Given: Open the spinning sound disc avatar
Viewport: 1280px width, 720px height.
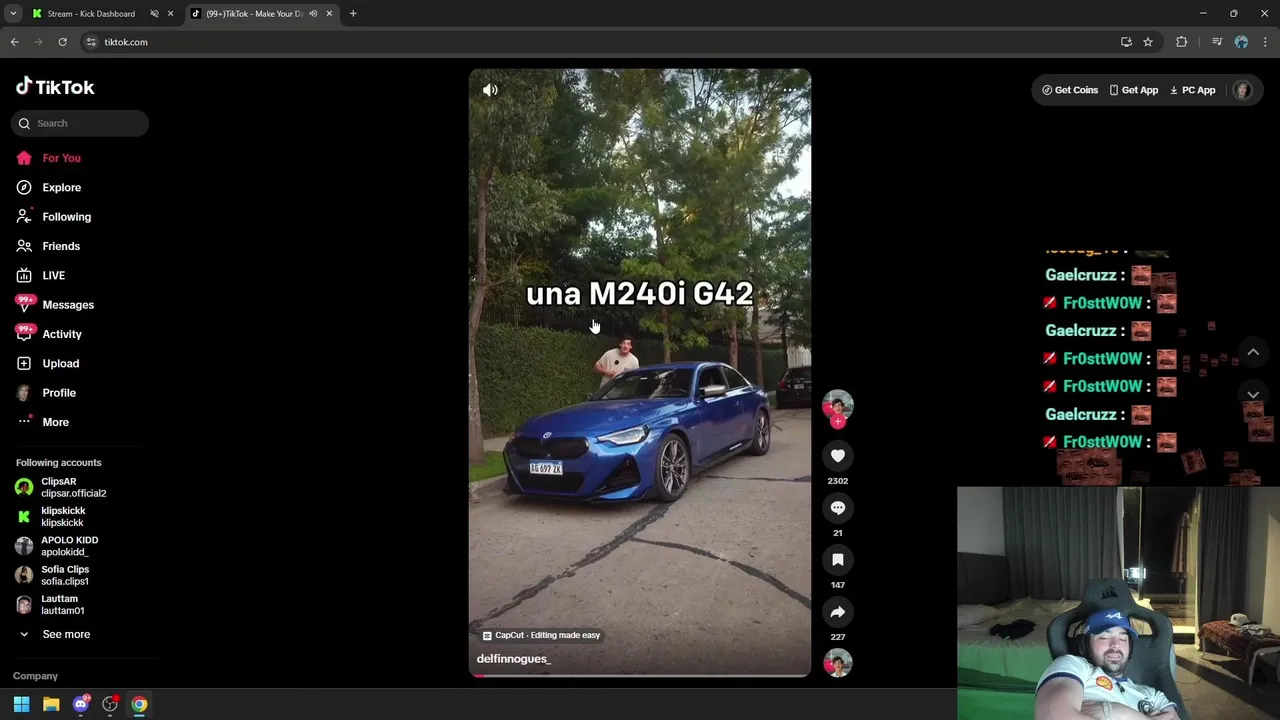Looking at the screenshot, I should coord(838,663).
